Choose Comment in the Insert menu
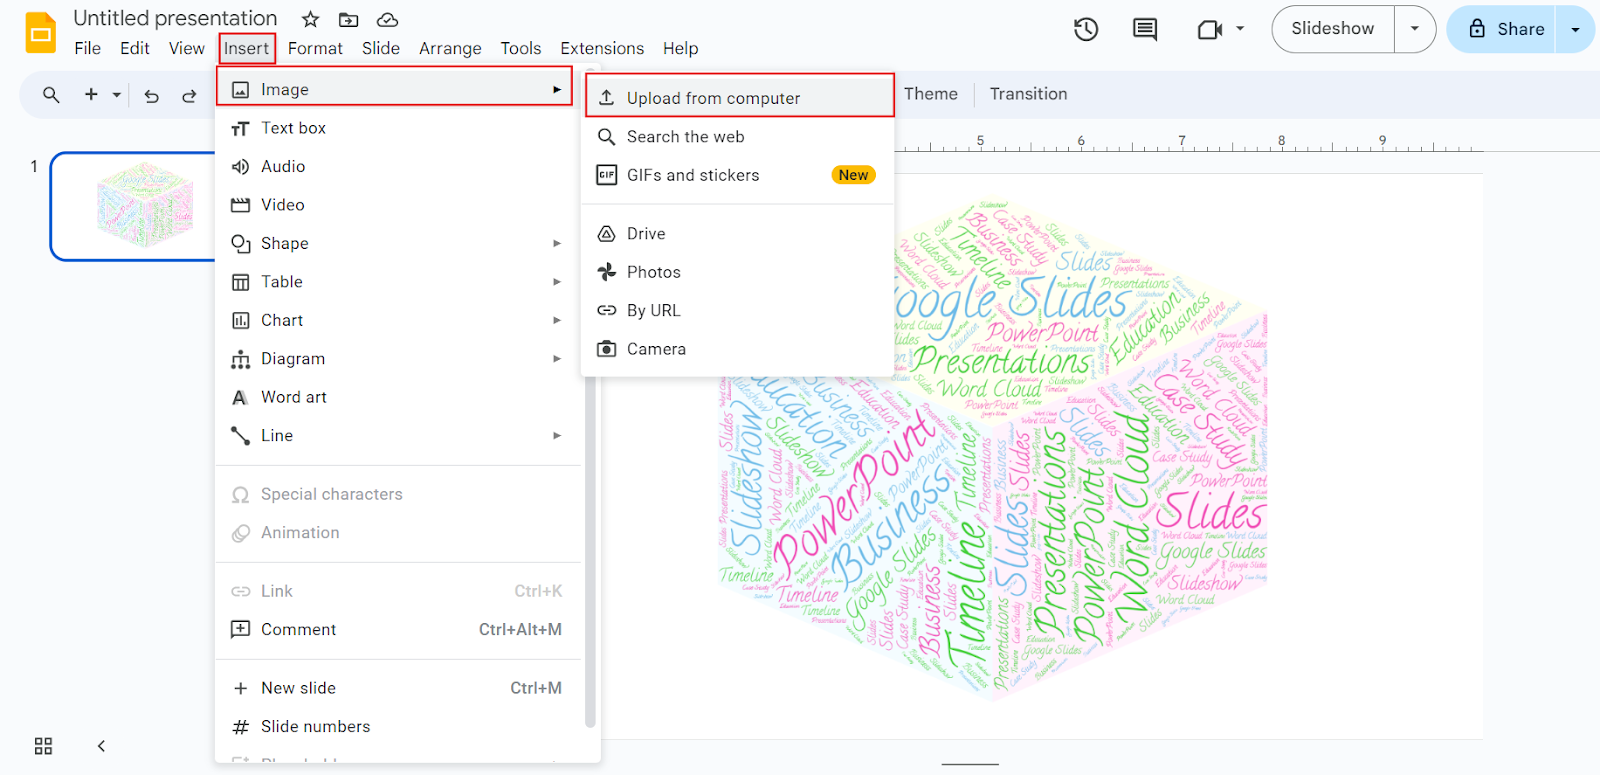Screen dimensions: 1600x775 pyautogui.click(x=398, y=630)
